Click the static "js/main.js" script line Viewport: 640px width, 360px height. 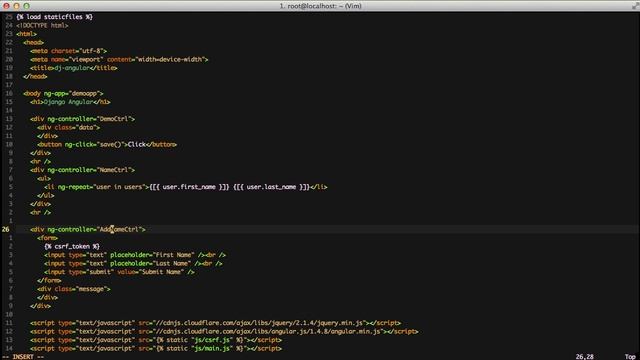tap(156, 349)
